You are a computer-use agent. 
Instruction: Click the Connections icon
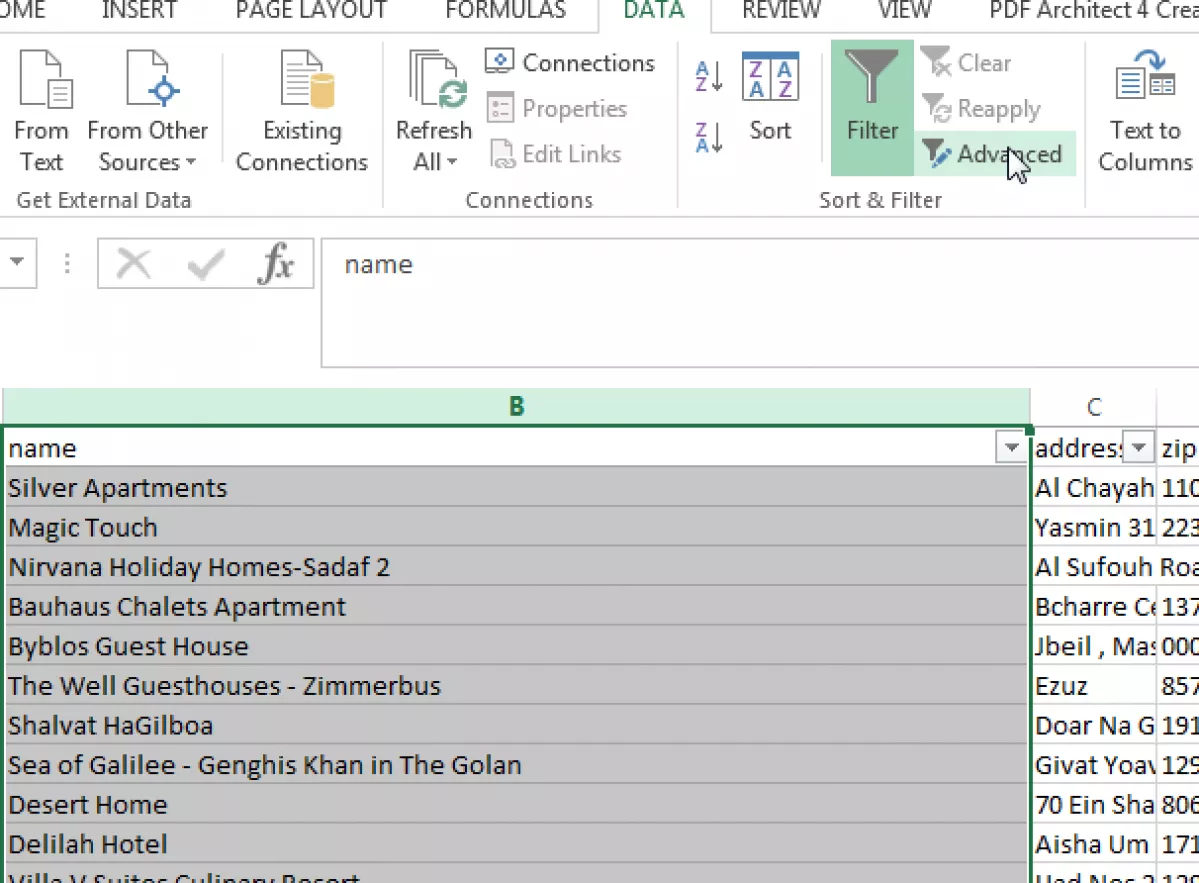(570, 62)
